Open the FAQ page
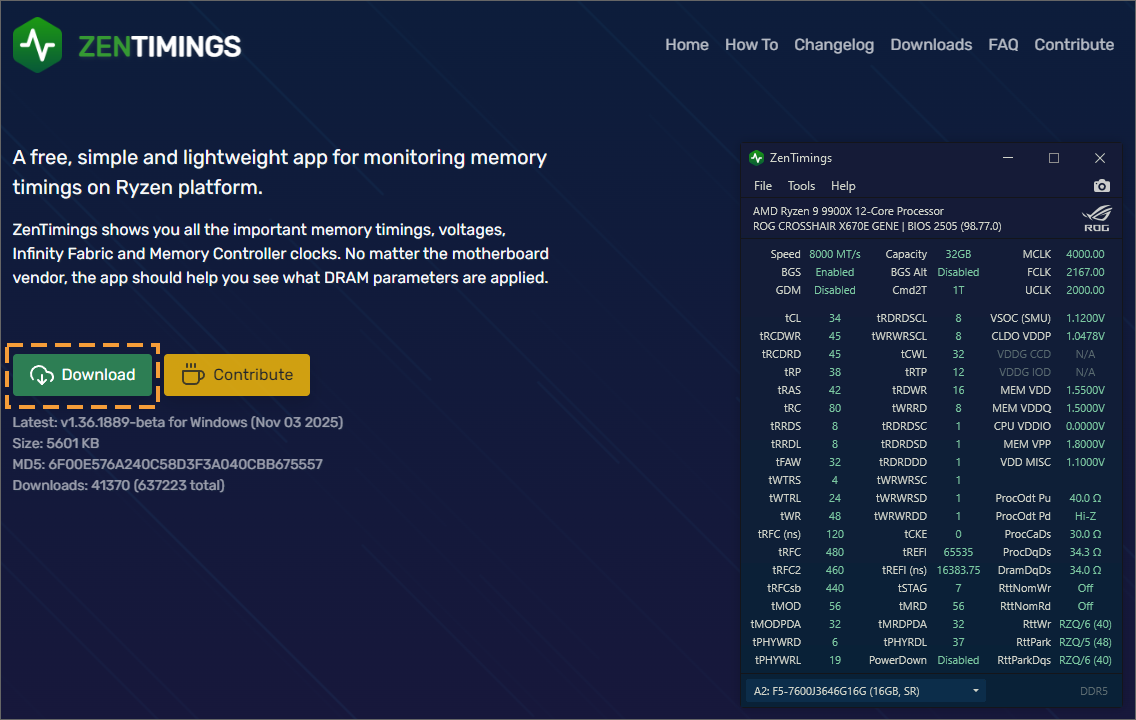This screenshot has height=720, width=1136. (x=1003, y=45)
